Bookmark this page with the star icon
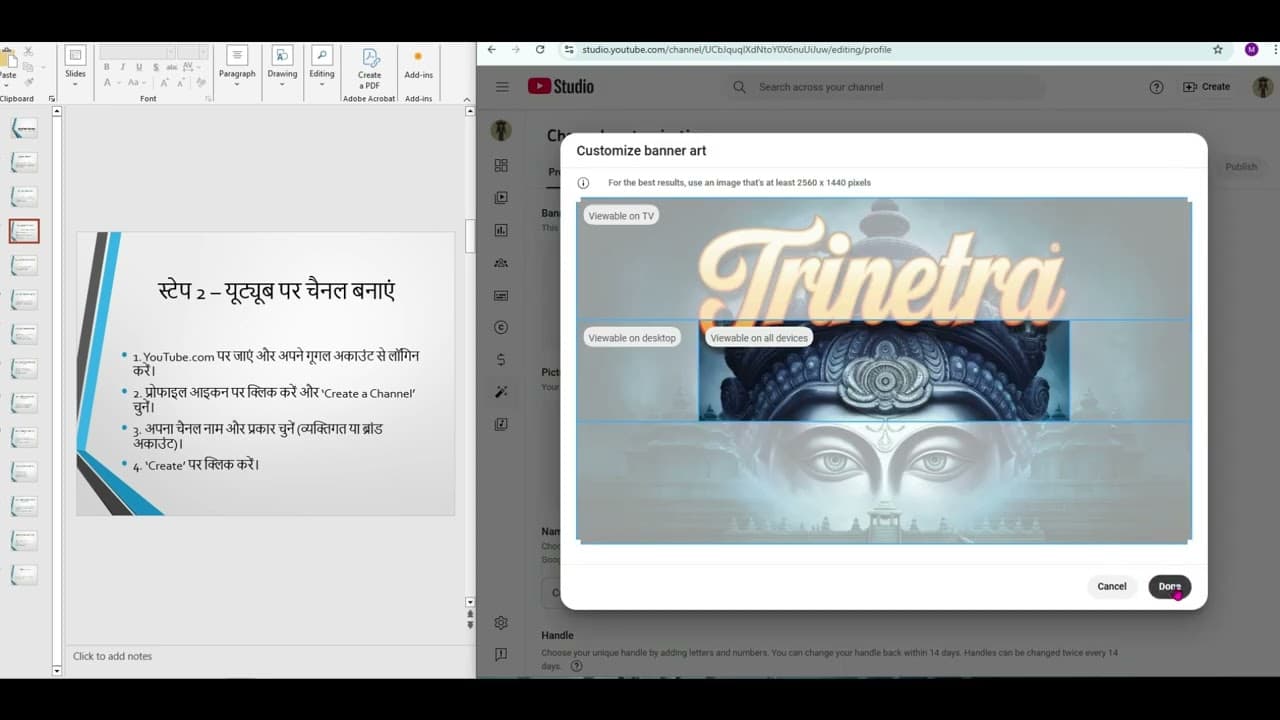Image resolution: width=1280 pixels, height=720 pixels. (x=1218, y=49)
